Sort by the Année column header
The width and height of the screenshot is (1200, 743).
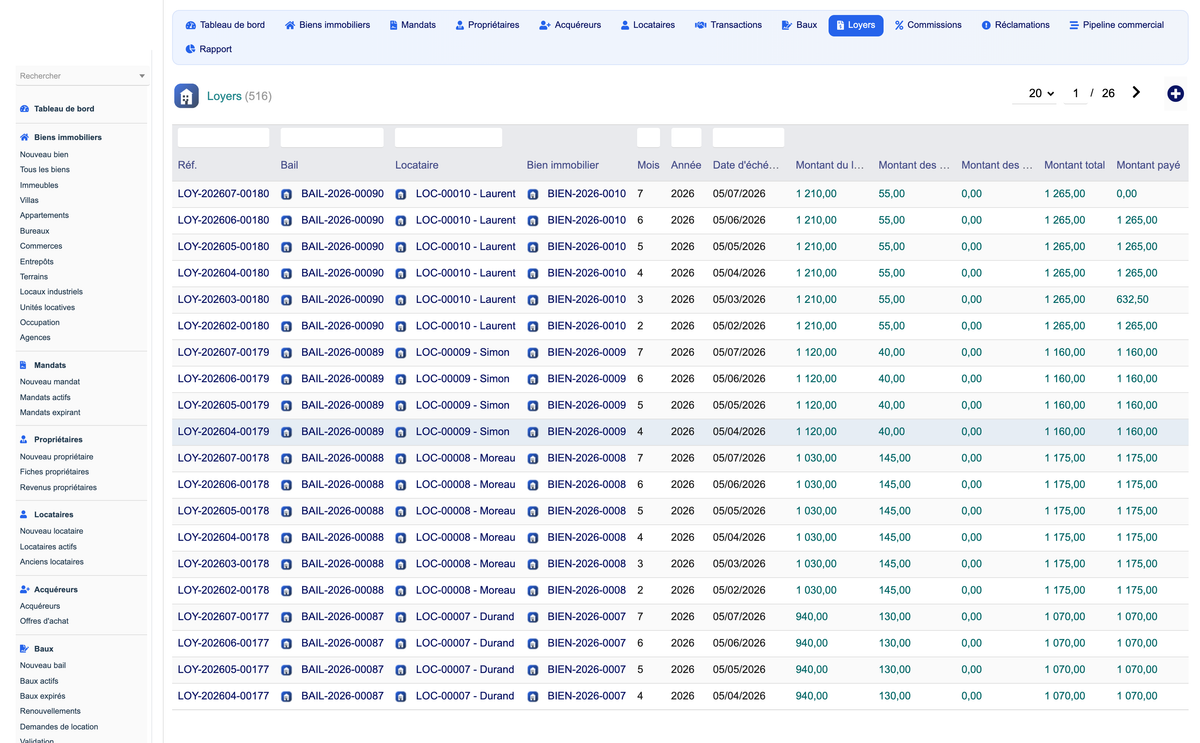686,165
